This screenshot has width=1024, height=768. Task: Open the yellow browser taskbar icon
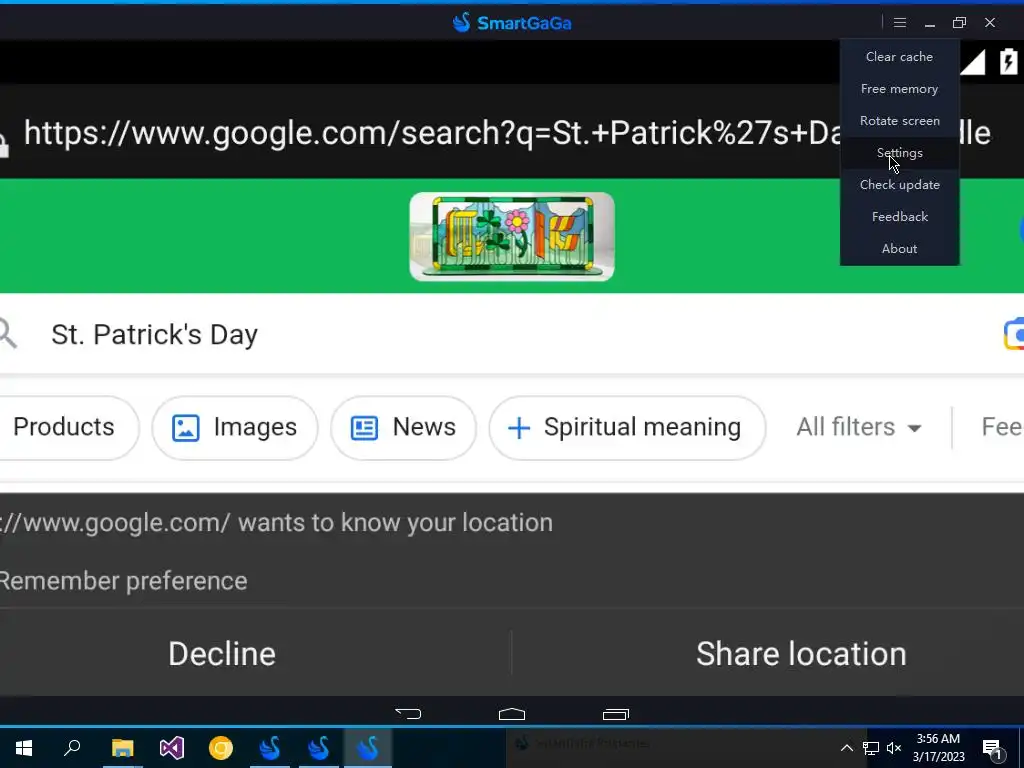(x=221, y=748)
